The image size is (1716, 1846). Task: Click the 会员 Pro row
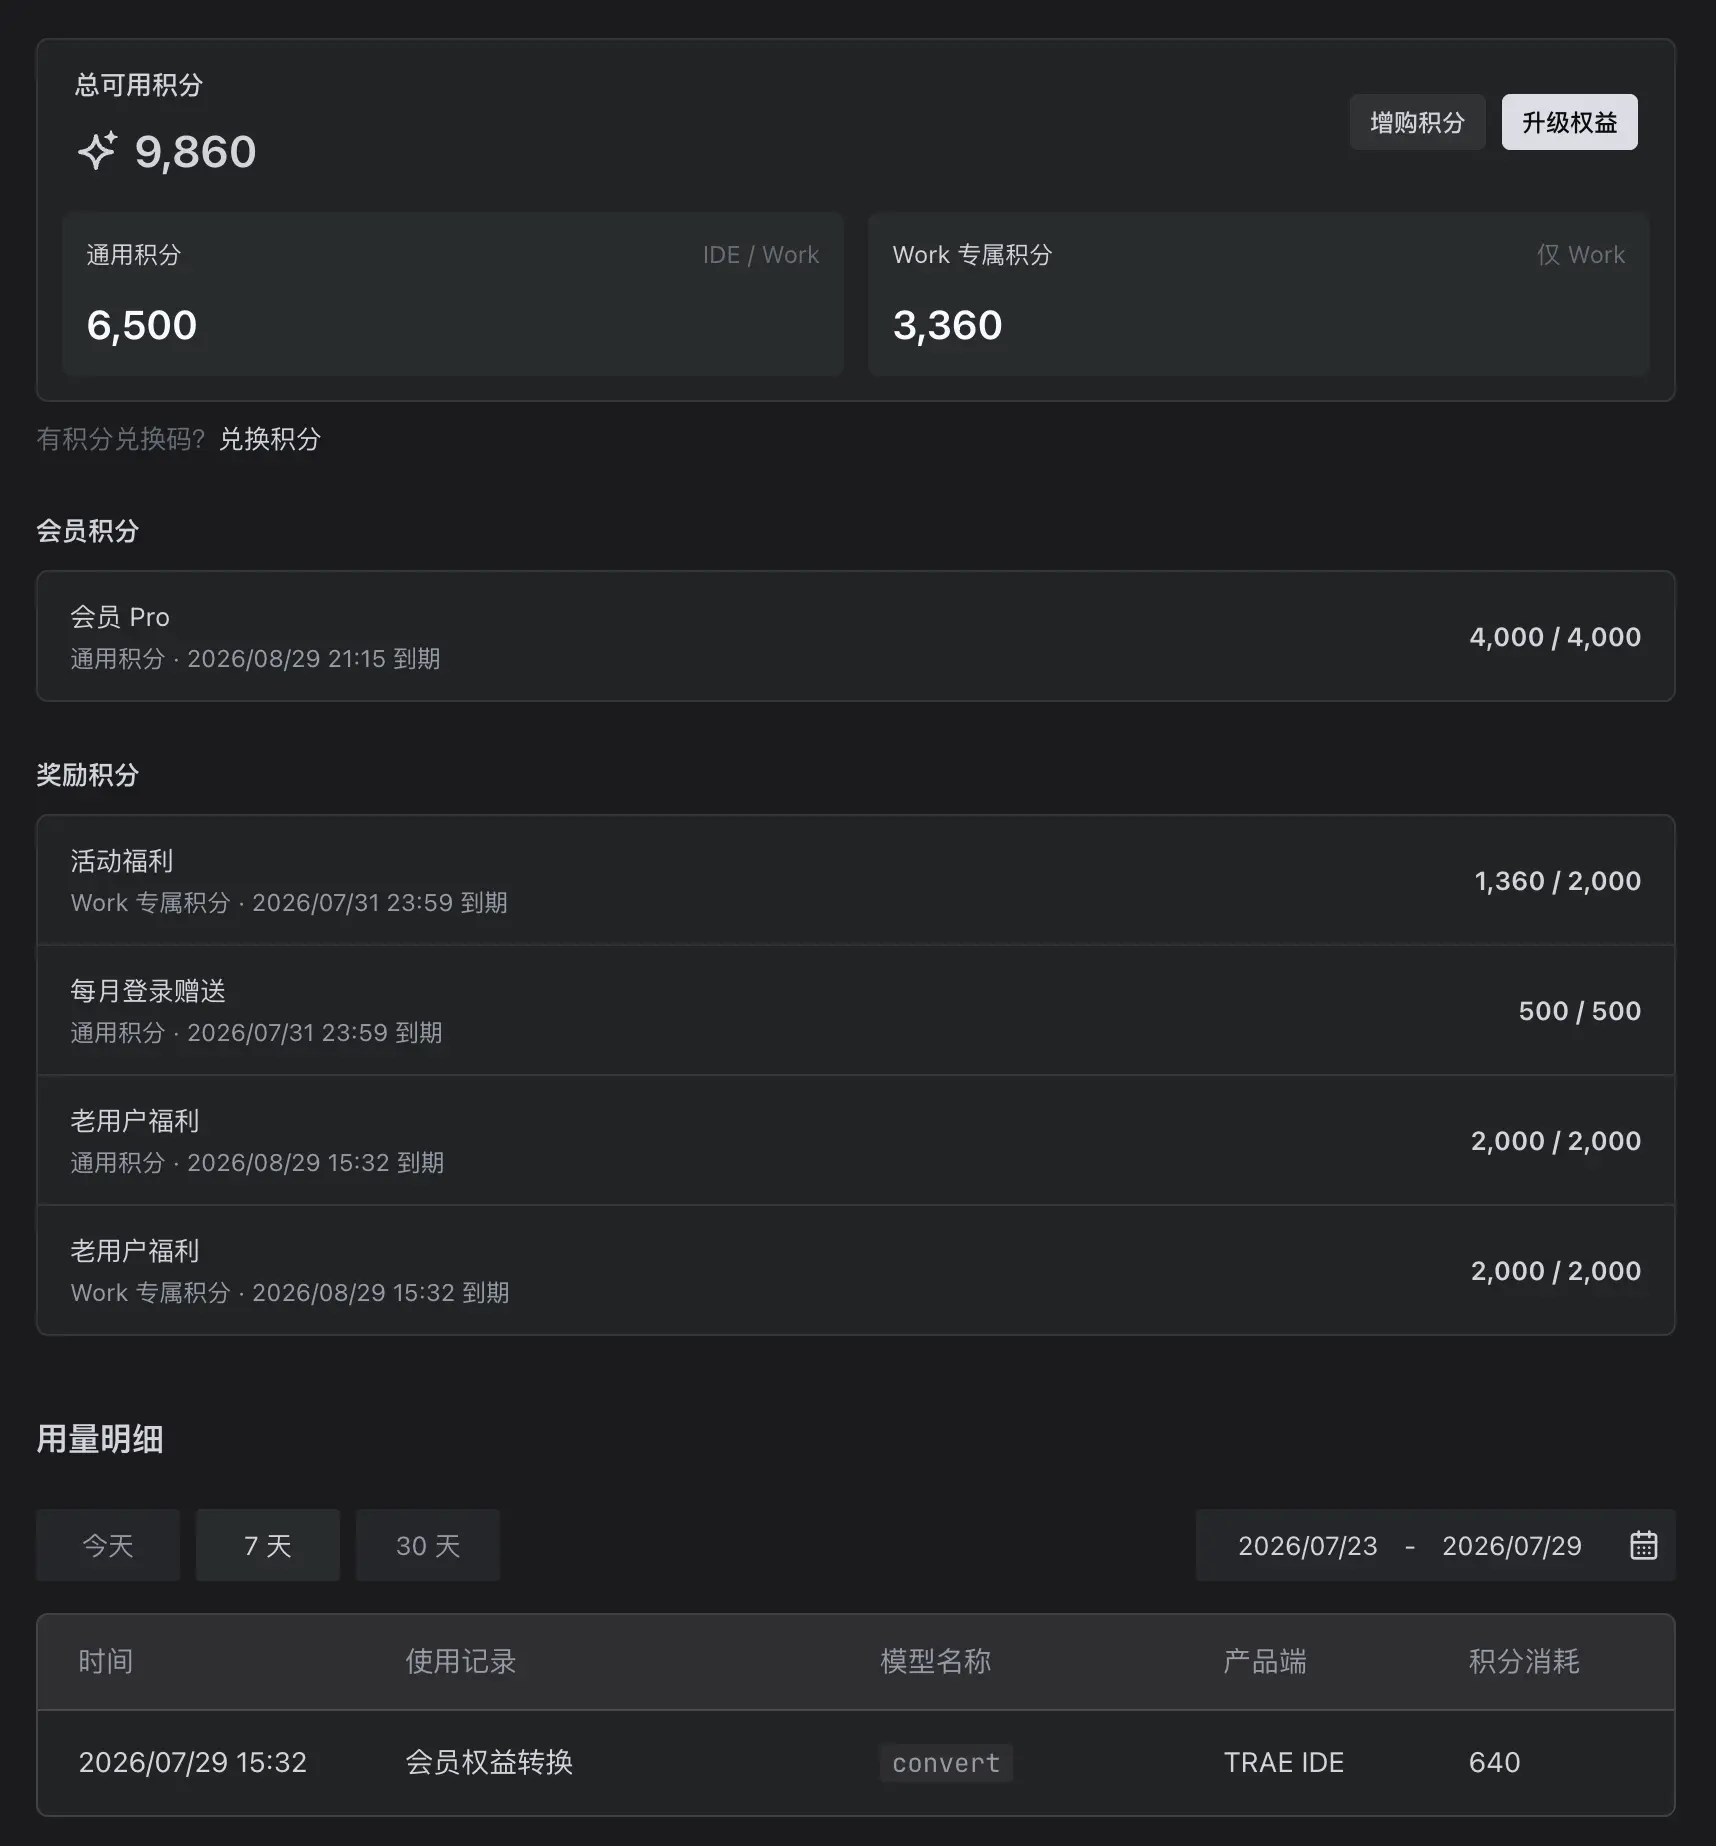(856, 636)
